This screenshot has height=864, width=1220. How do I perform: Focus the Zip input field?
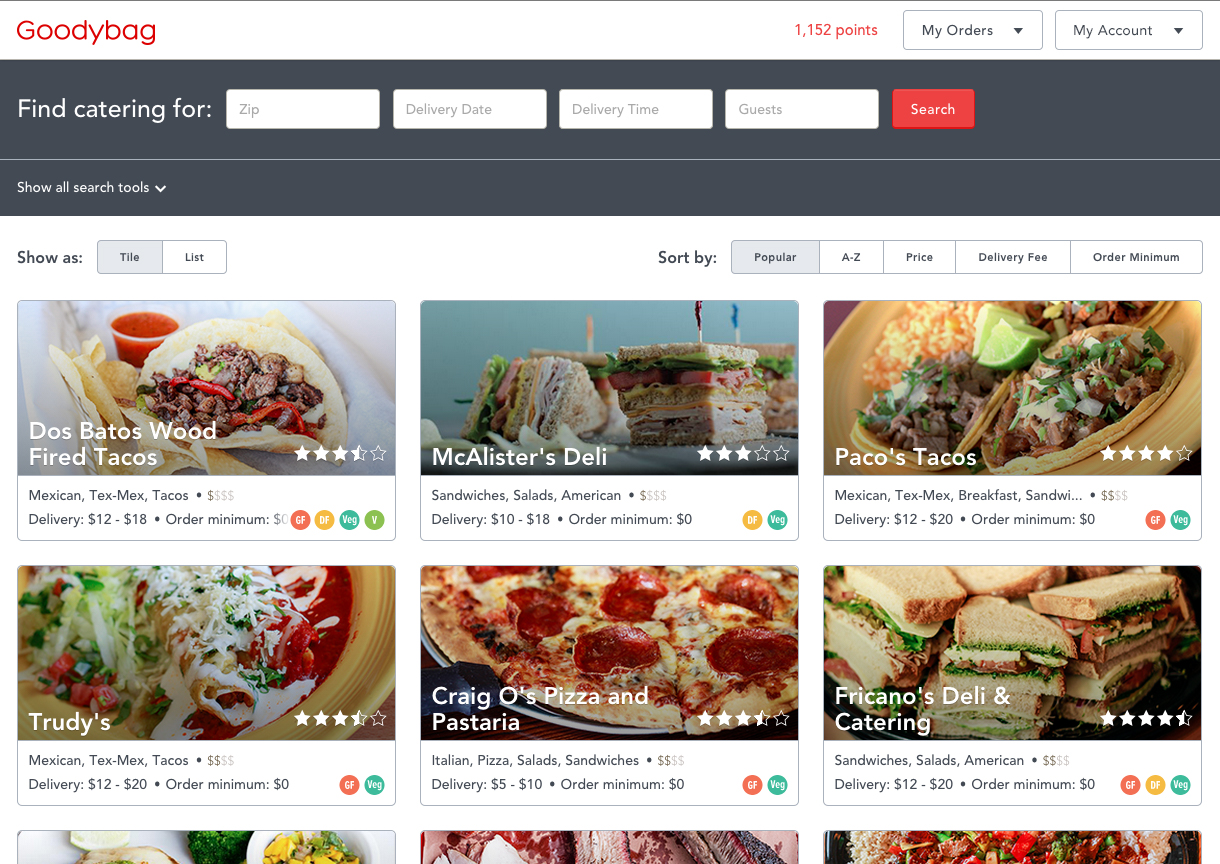303,109
